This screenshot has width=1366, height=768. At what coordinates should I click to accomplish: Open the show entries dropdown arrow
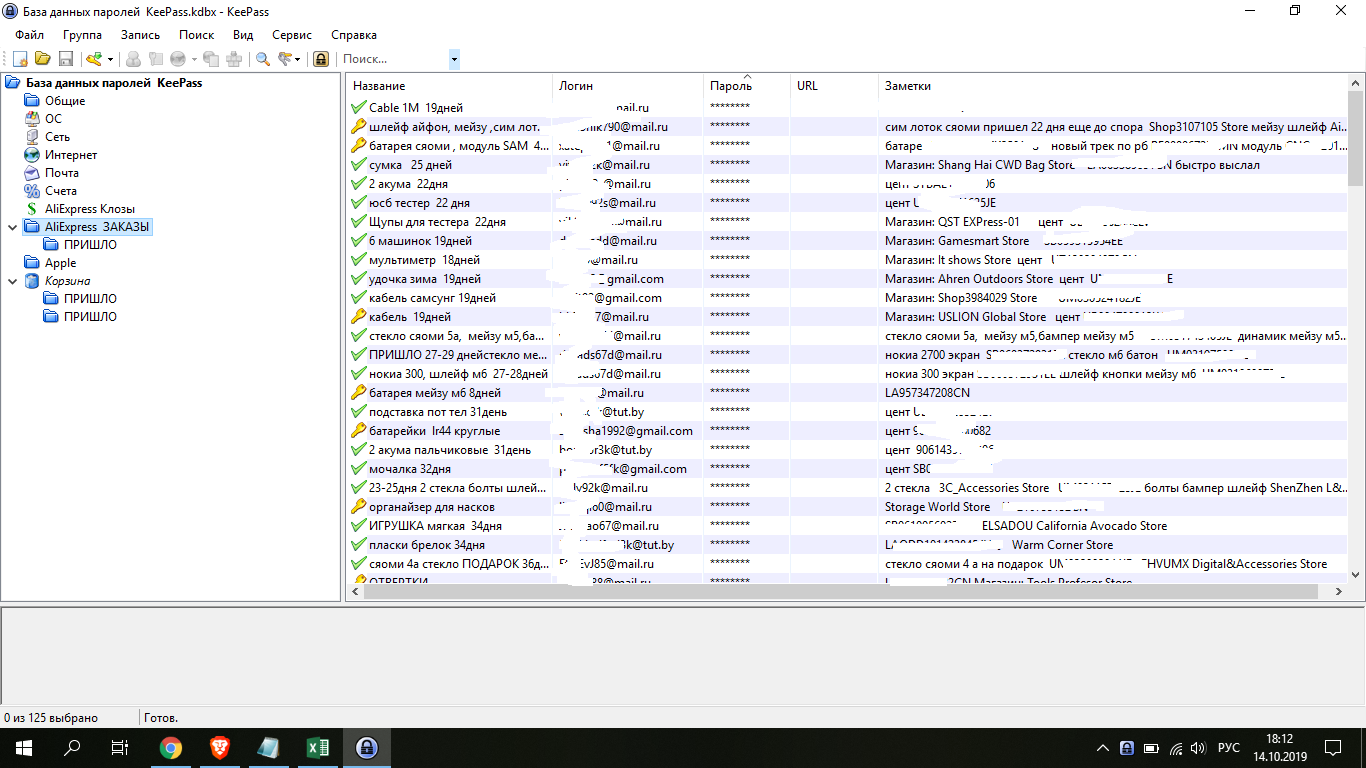[x=298, y=59]
